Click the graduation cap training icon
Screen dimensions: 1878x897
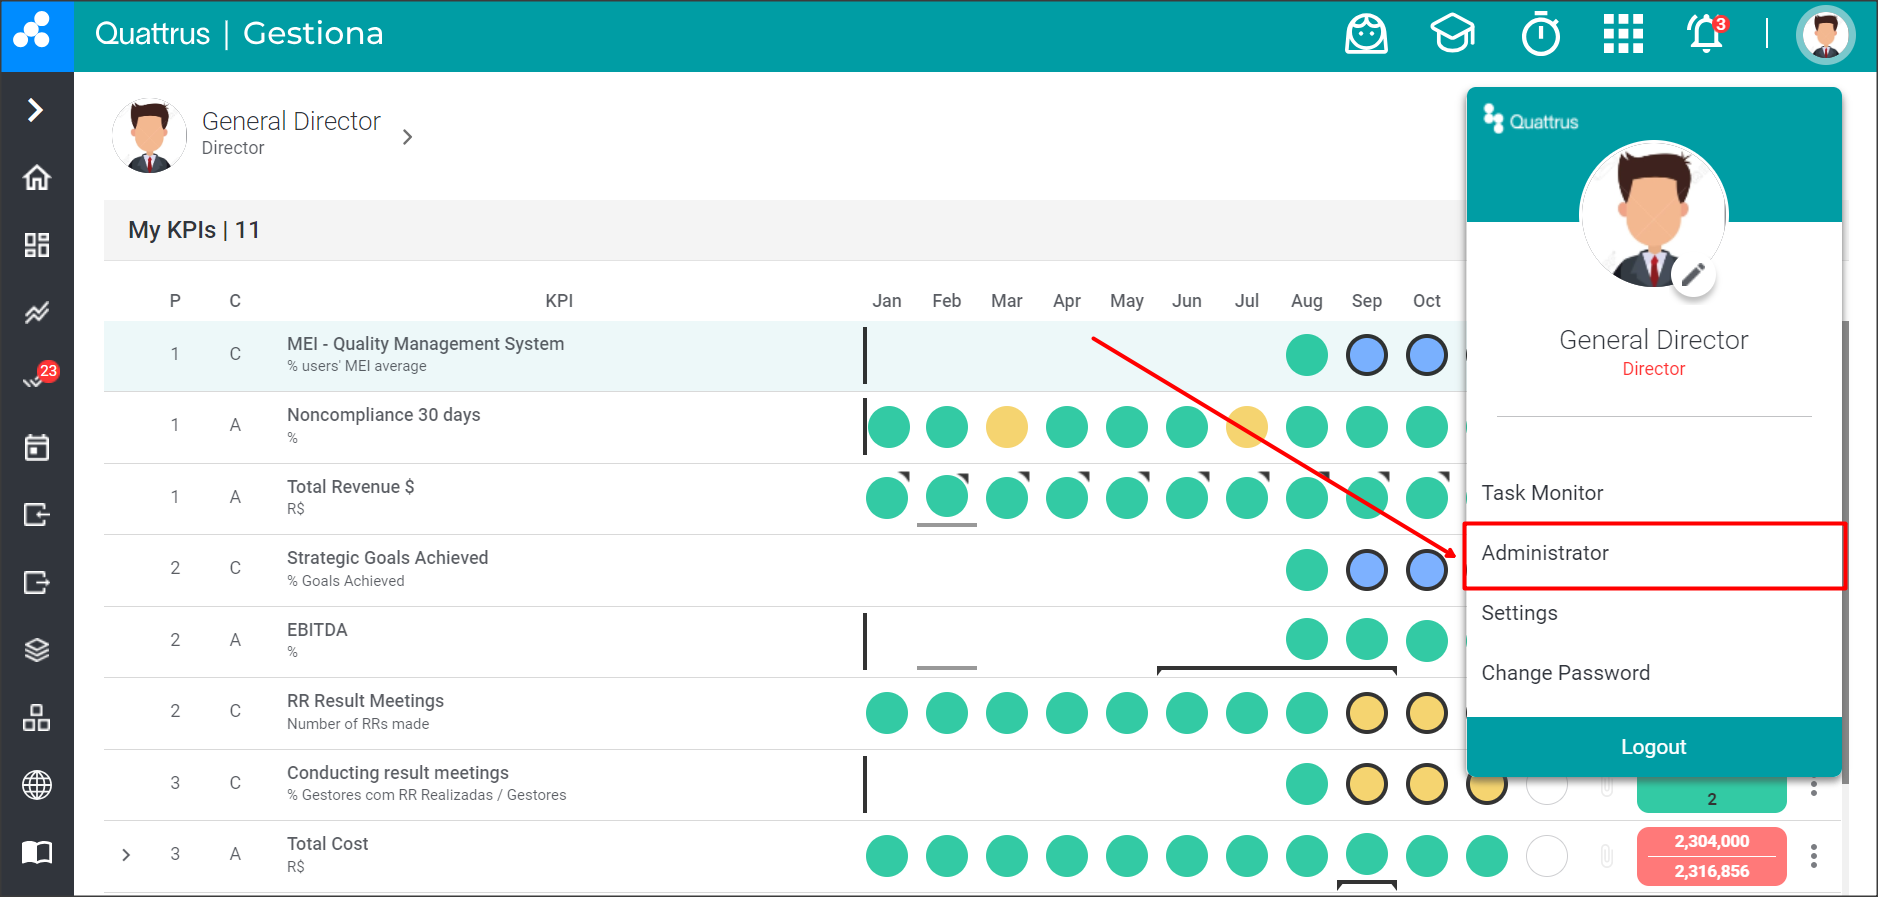pyautogui.click(x=1452, y=34)
